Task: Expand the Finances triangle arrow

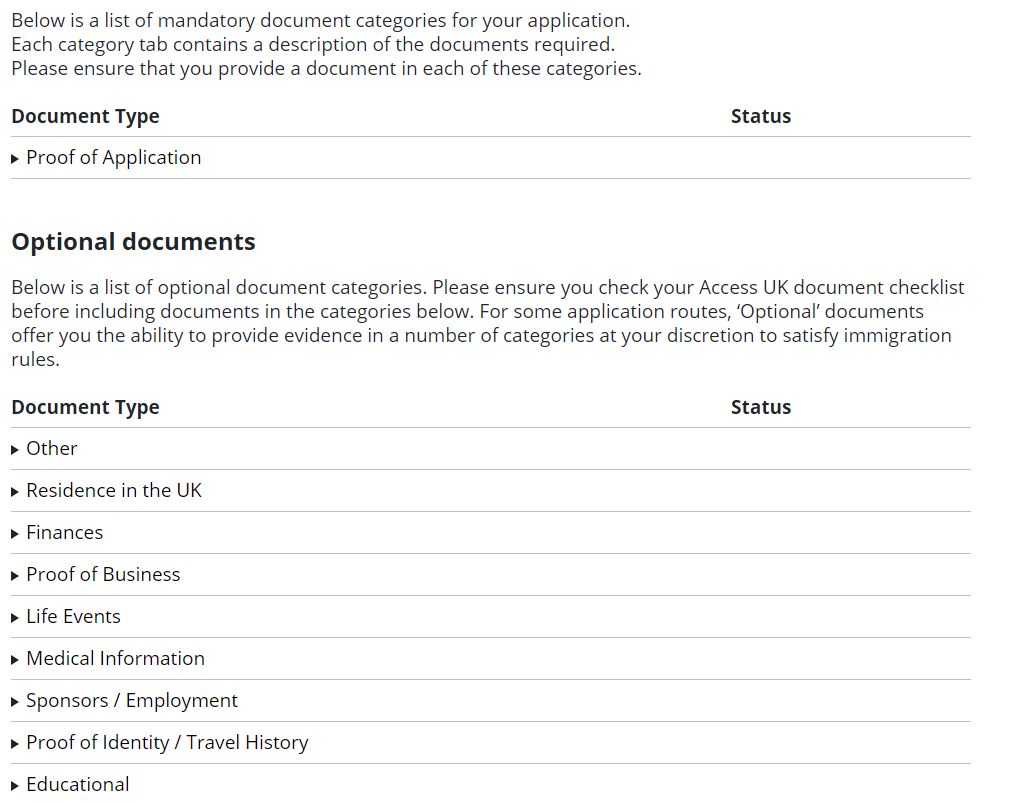Action: coord(15,534)
